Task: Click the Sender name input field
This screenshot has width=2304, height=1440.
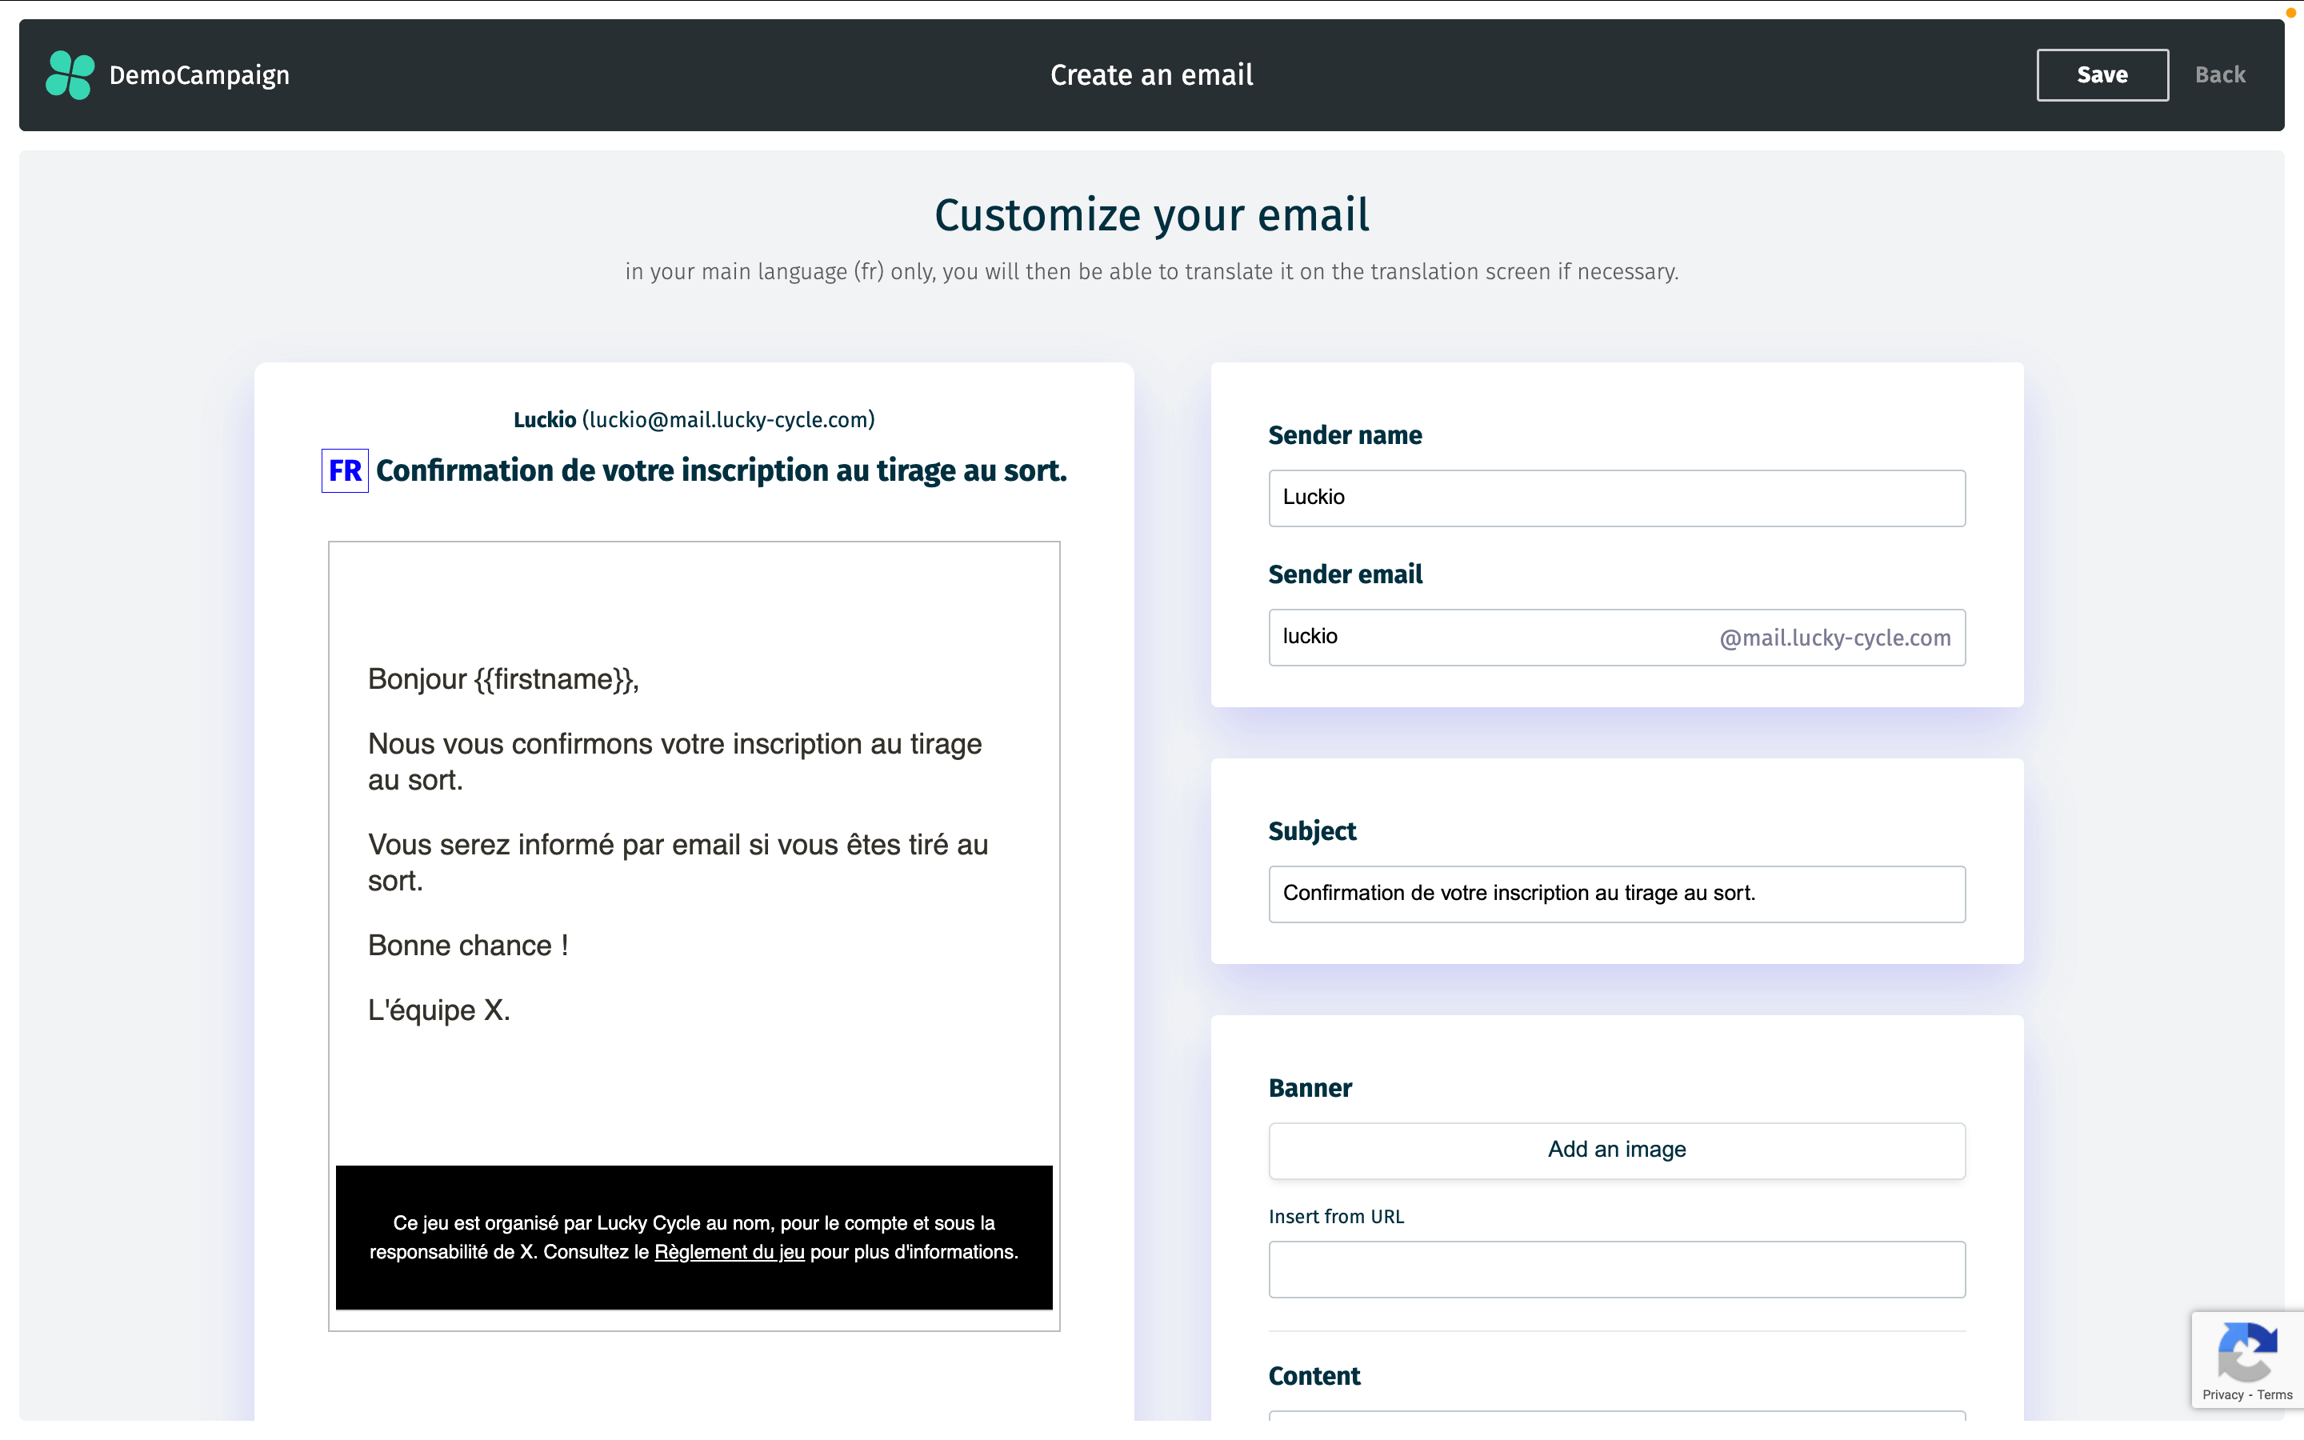Action: (x=1616, y=498)
